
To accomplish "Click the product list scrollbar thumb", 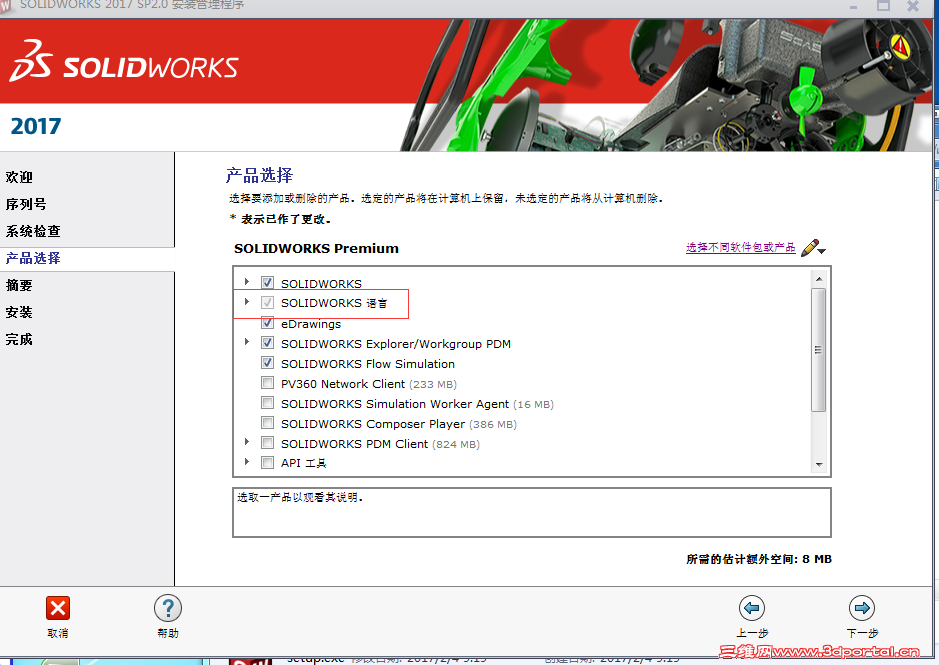I will 819,350.
